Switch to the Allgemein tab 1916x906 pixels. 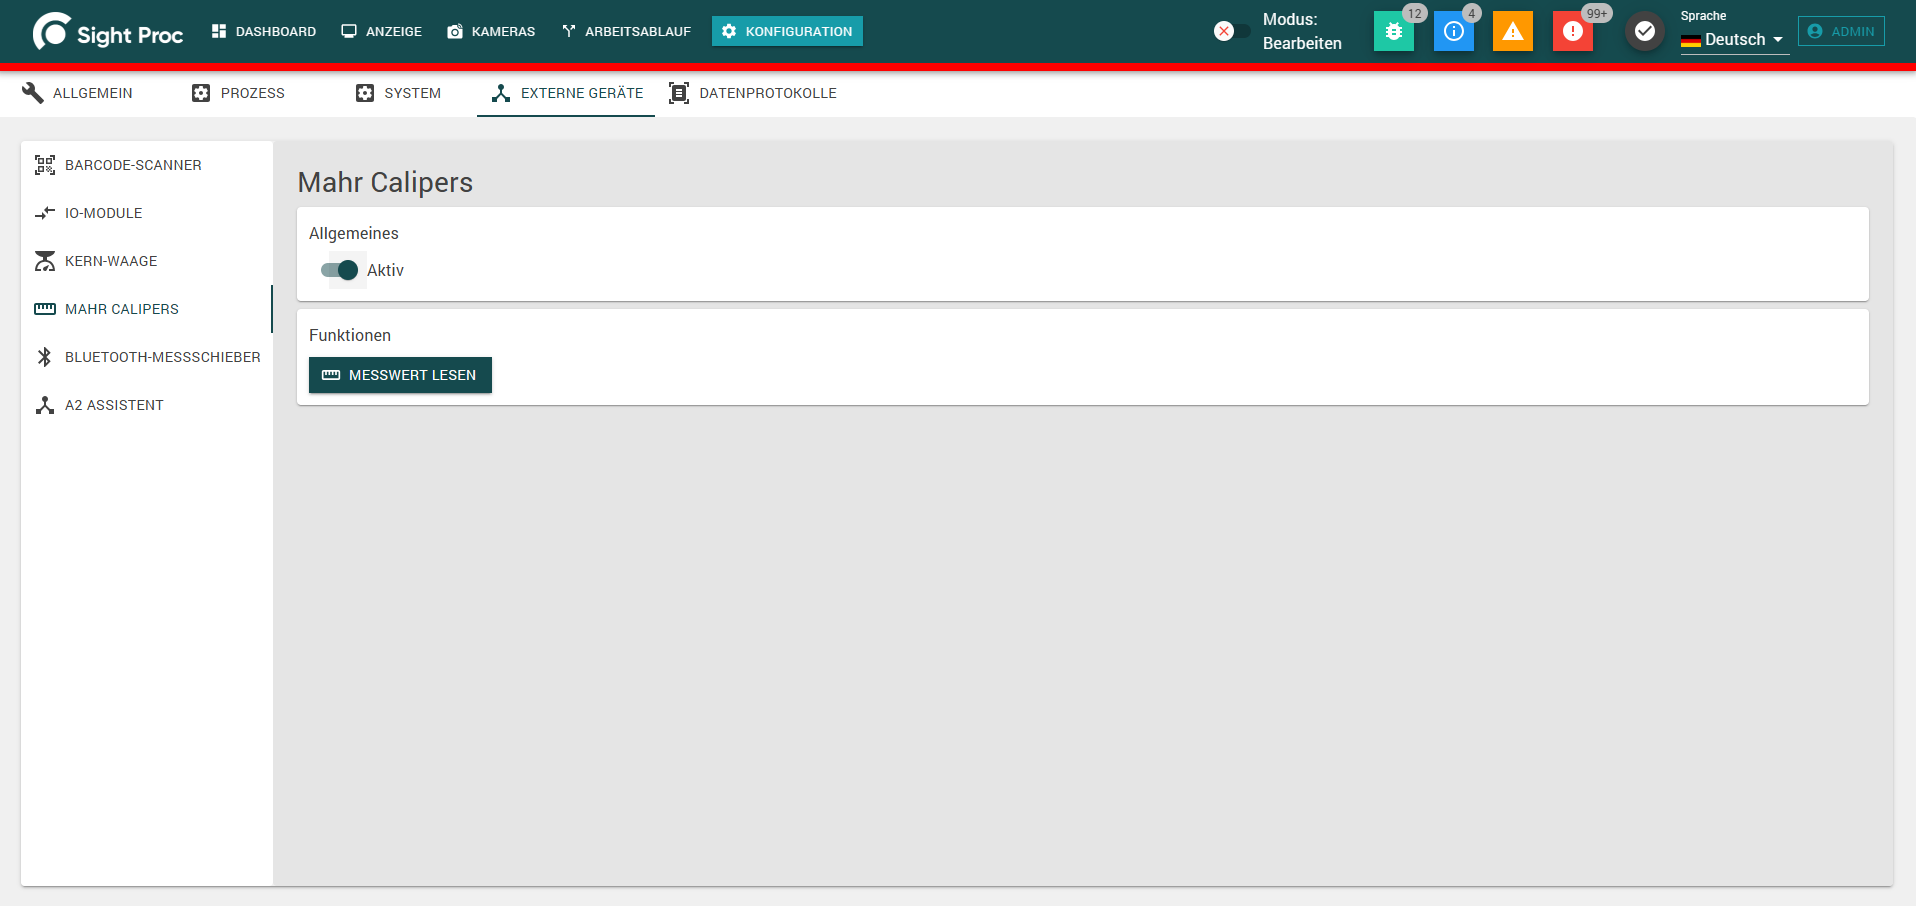pyautogui.click(x=77, y=93)
